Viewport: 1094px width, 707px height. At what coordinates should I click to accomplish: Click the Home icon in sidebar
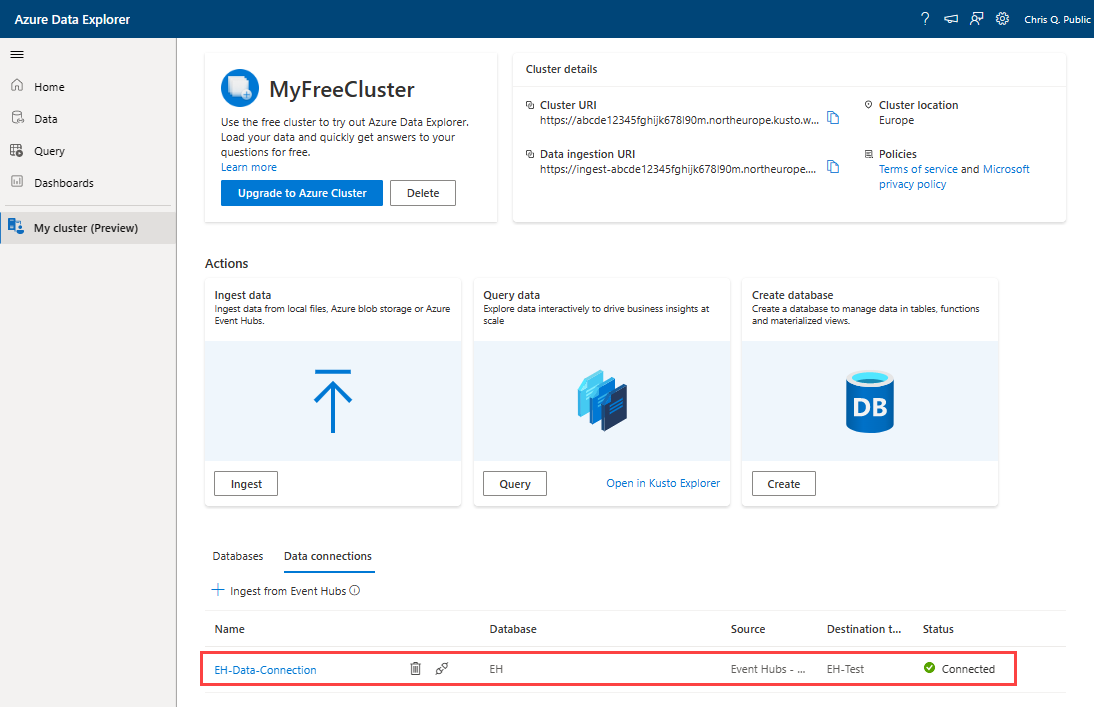(x=17, y=86)
